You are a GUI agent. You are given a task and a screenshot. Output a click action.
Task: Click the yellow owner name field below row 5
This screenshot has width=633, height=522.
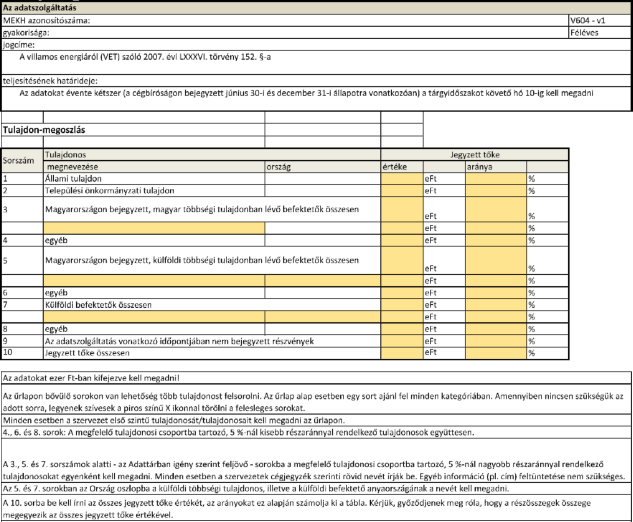pos(154,281)
